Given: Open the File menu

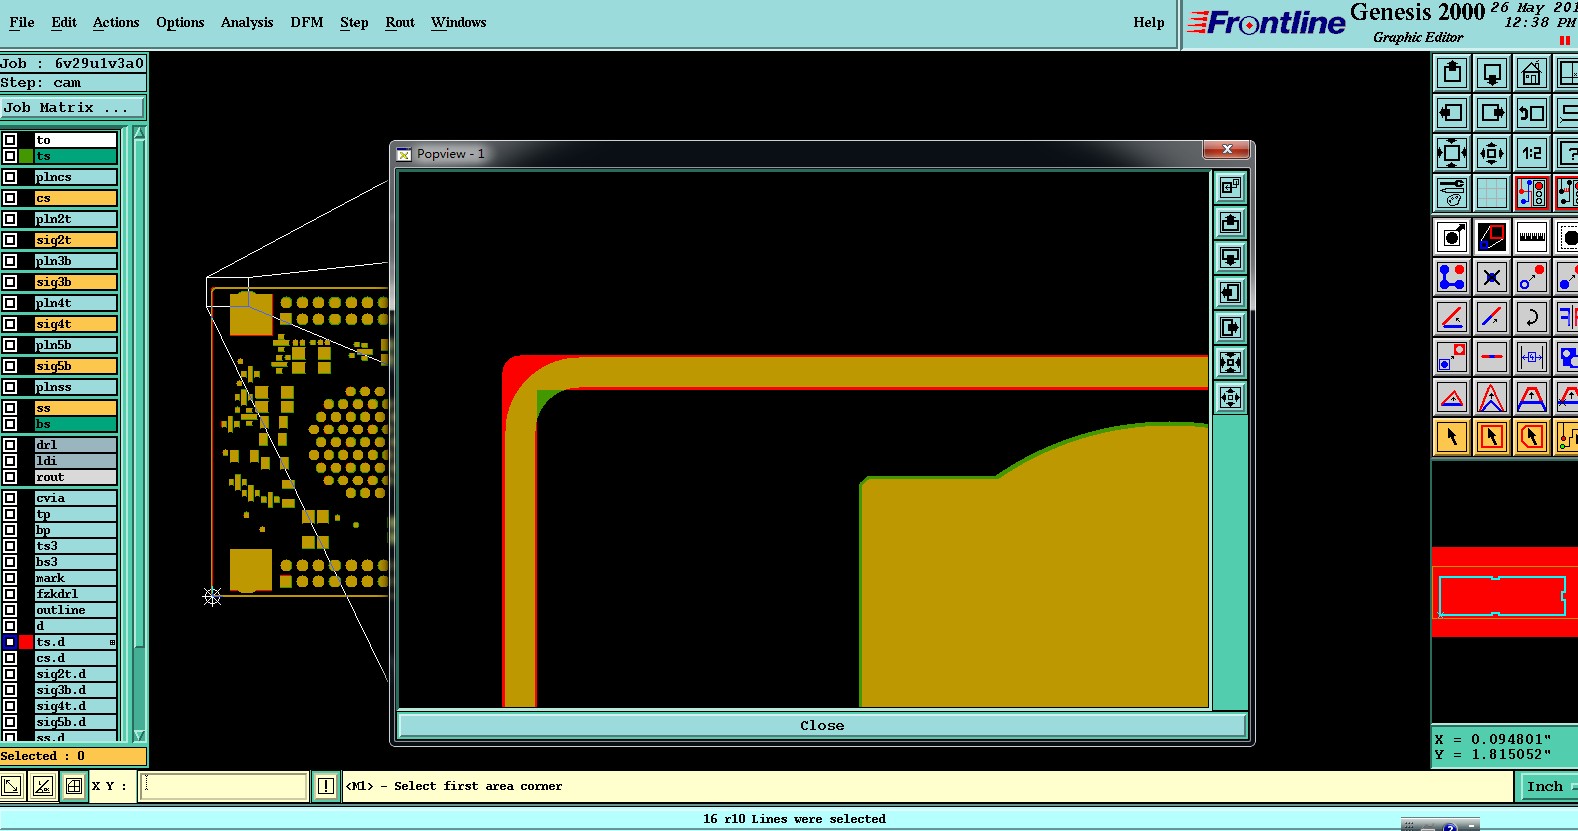Looking at the screenshot, I should coord(22,22).
